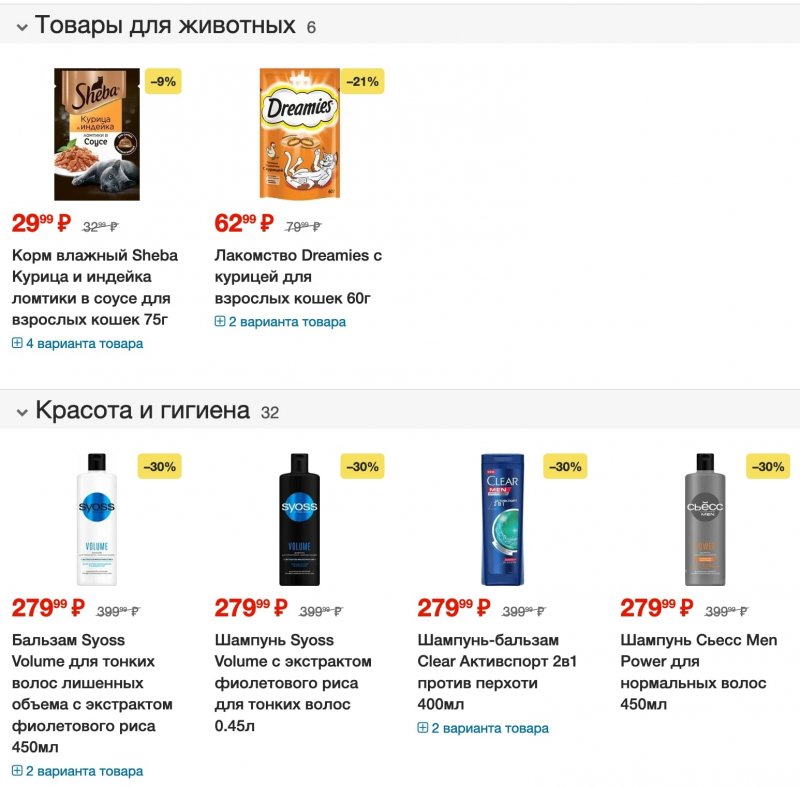This screenshot has width=800, height=787.
Task: Click the -30% badge on Clear shampoo
Action: pos(565,466)
